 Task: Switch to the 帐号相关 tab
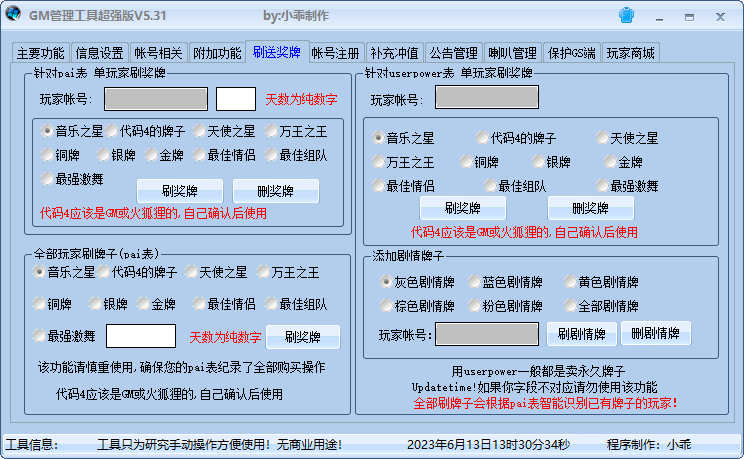(x=158, y=53)
